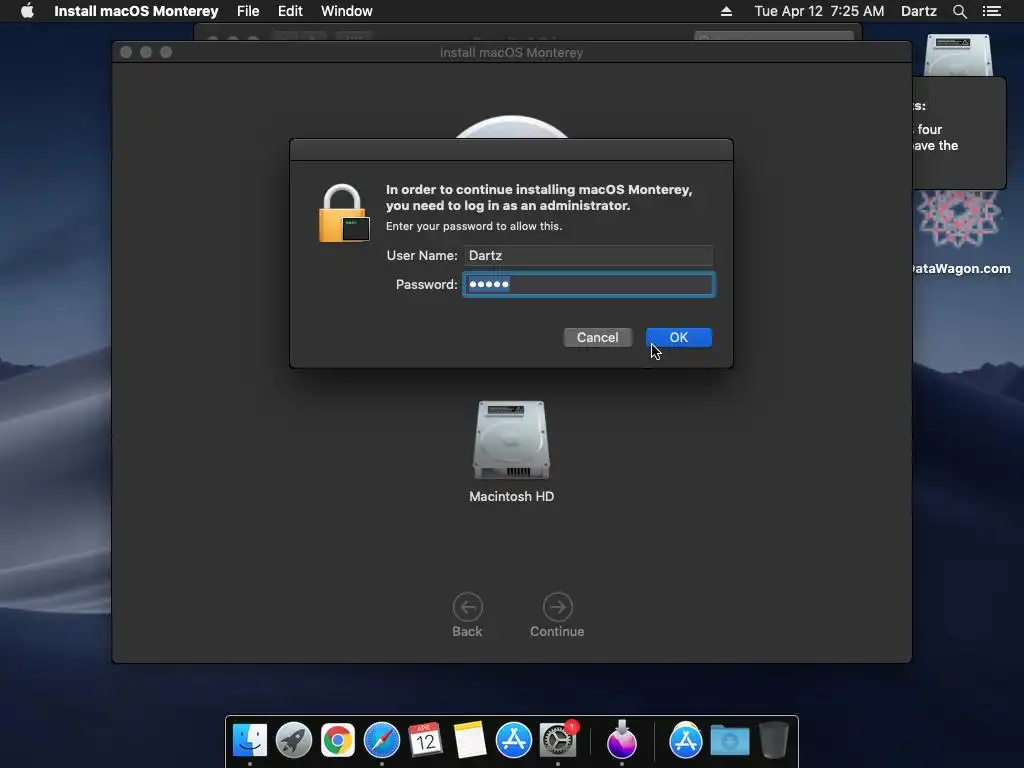
Task: Open System Preferences with update badge
Action: pos(558,739)
